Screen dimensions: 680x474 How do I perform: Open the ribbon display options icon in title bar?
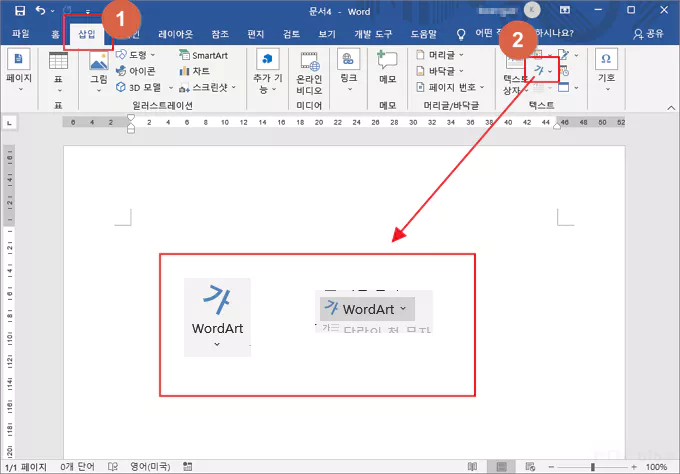point(565,10)
